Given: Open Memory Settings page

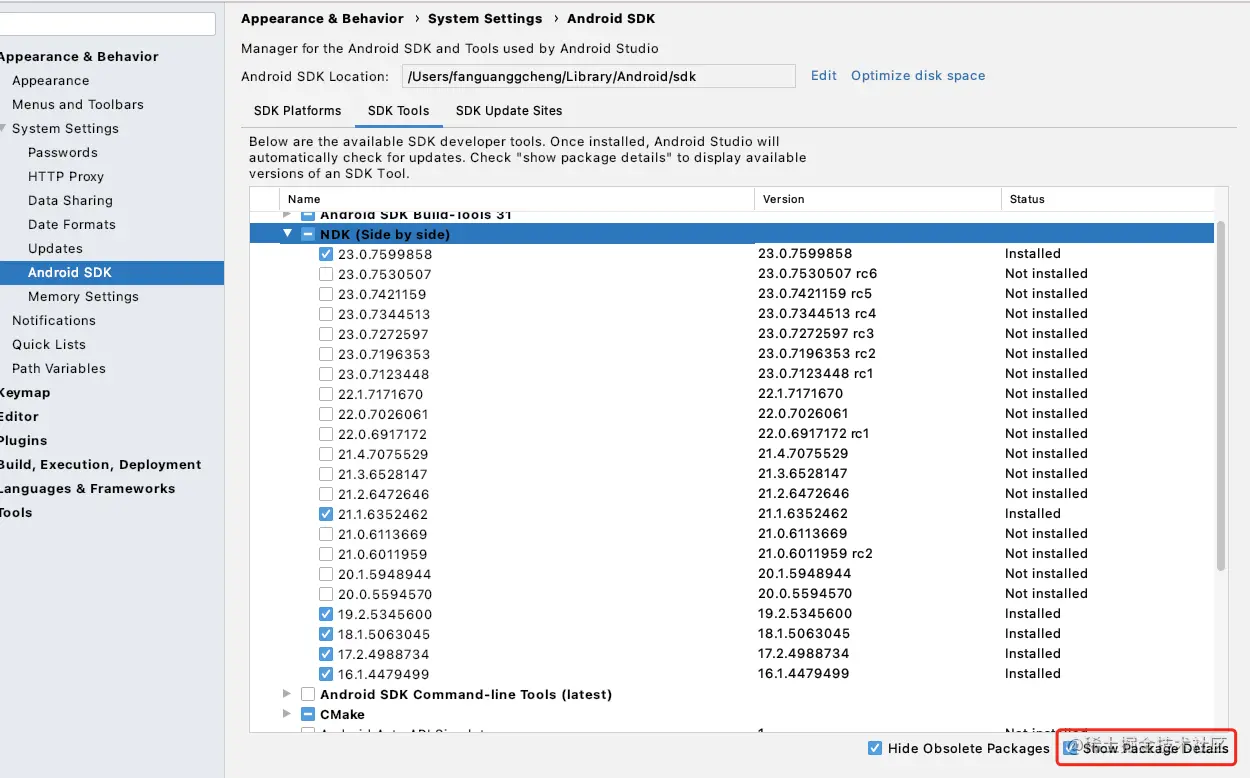Looking at the screenshot, I should [83, 297].
